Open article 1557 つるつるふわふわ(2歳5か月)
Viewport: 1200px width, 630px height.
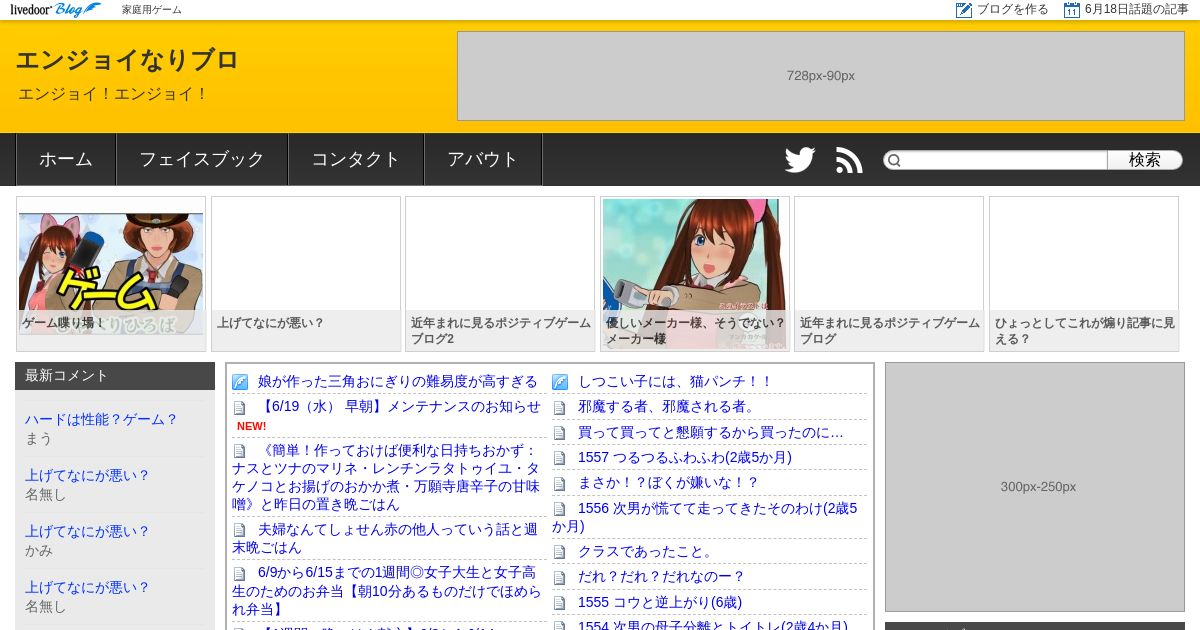[685, 458]
